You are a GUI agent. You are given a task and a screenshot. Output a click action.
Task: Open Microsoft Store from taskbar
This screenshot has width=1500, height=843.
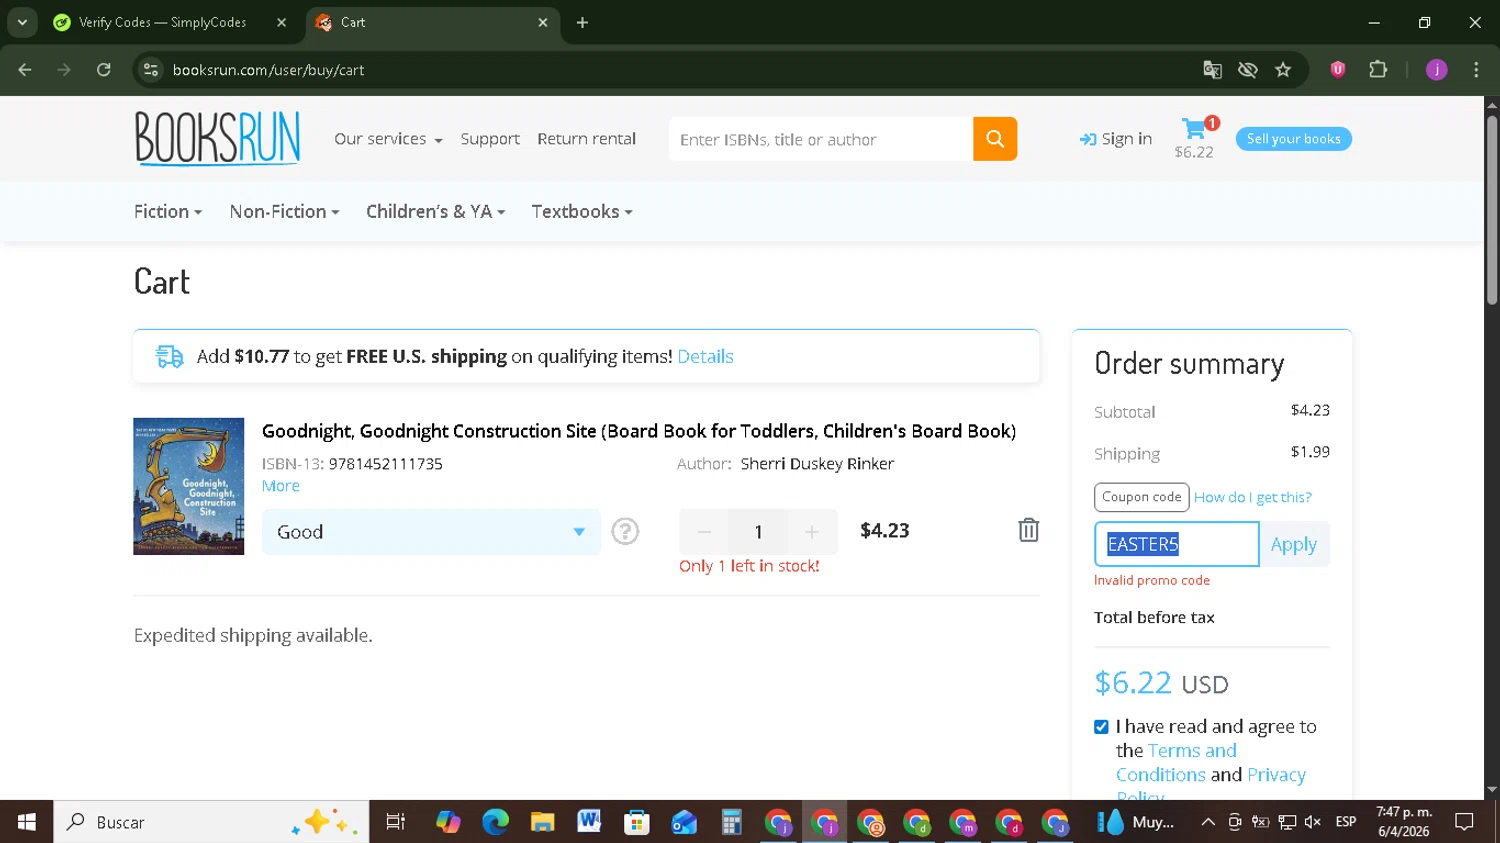tap(636, 822)
